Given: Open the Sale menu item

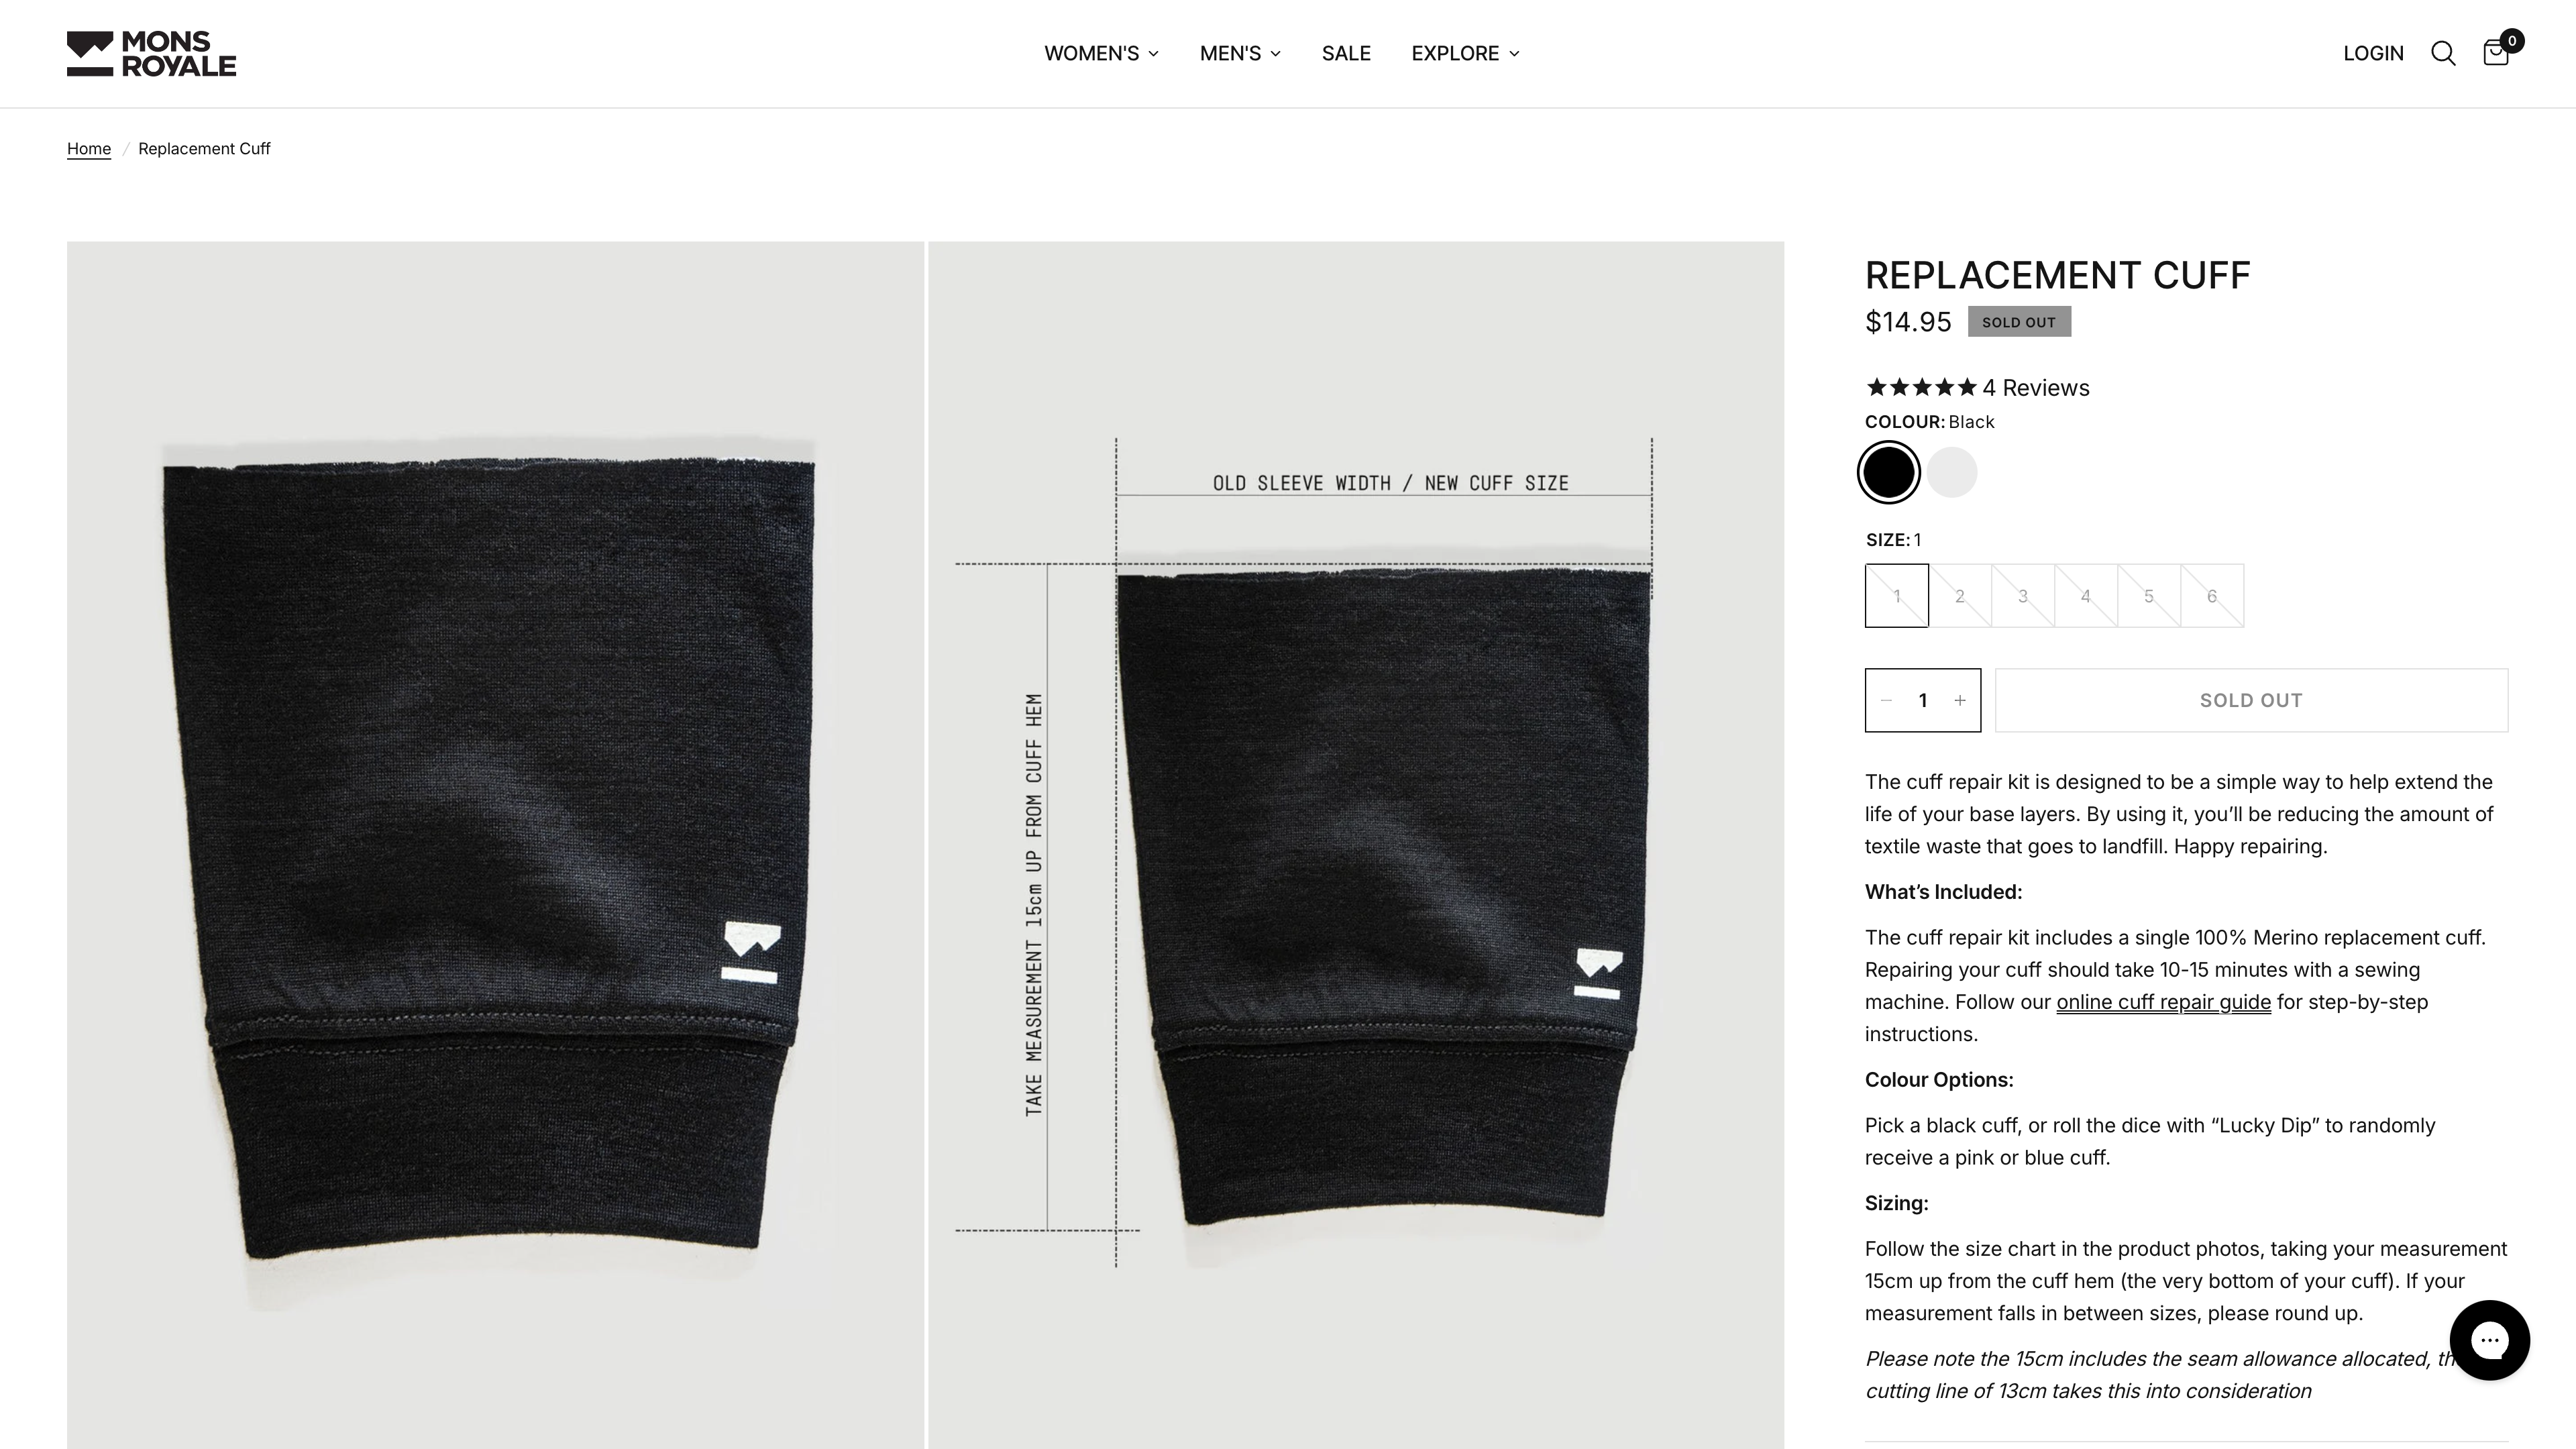Looking at the screenshot, I should point(1346,53).
